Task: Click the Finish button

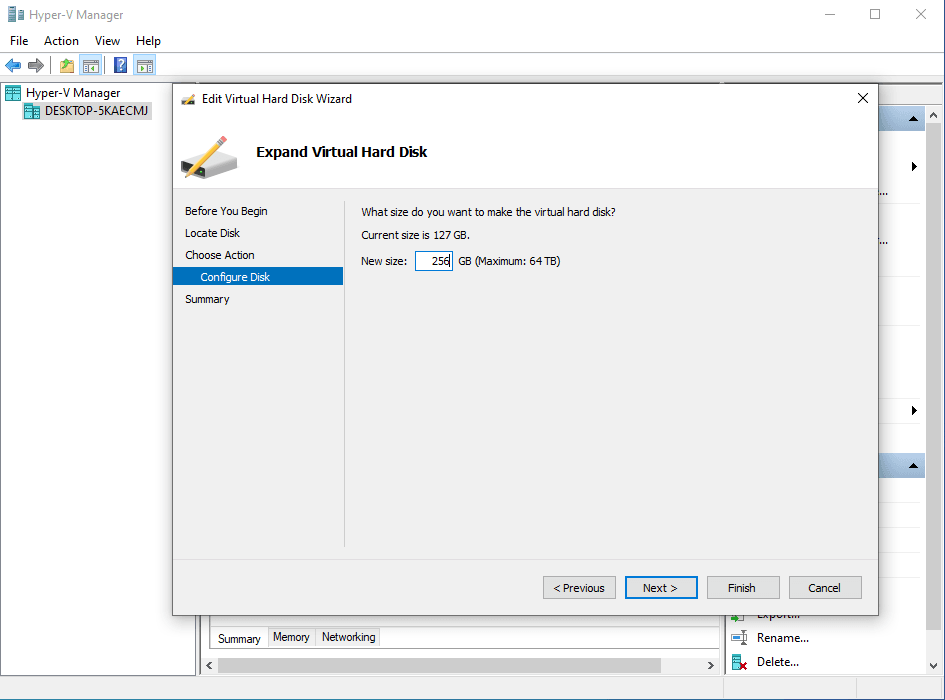Action: pos(743,588)
